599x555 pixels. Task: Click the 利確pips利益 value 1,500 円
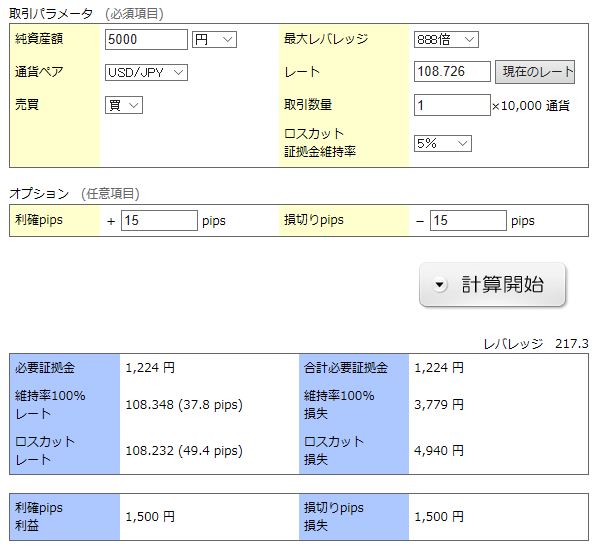(150, 517)
